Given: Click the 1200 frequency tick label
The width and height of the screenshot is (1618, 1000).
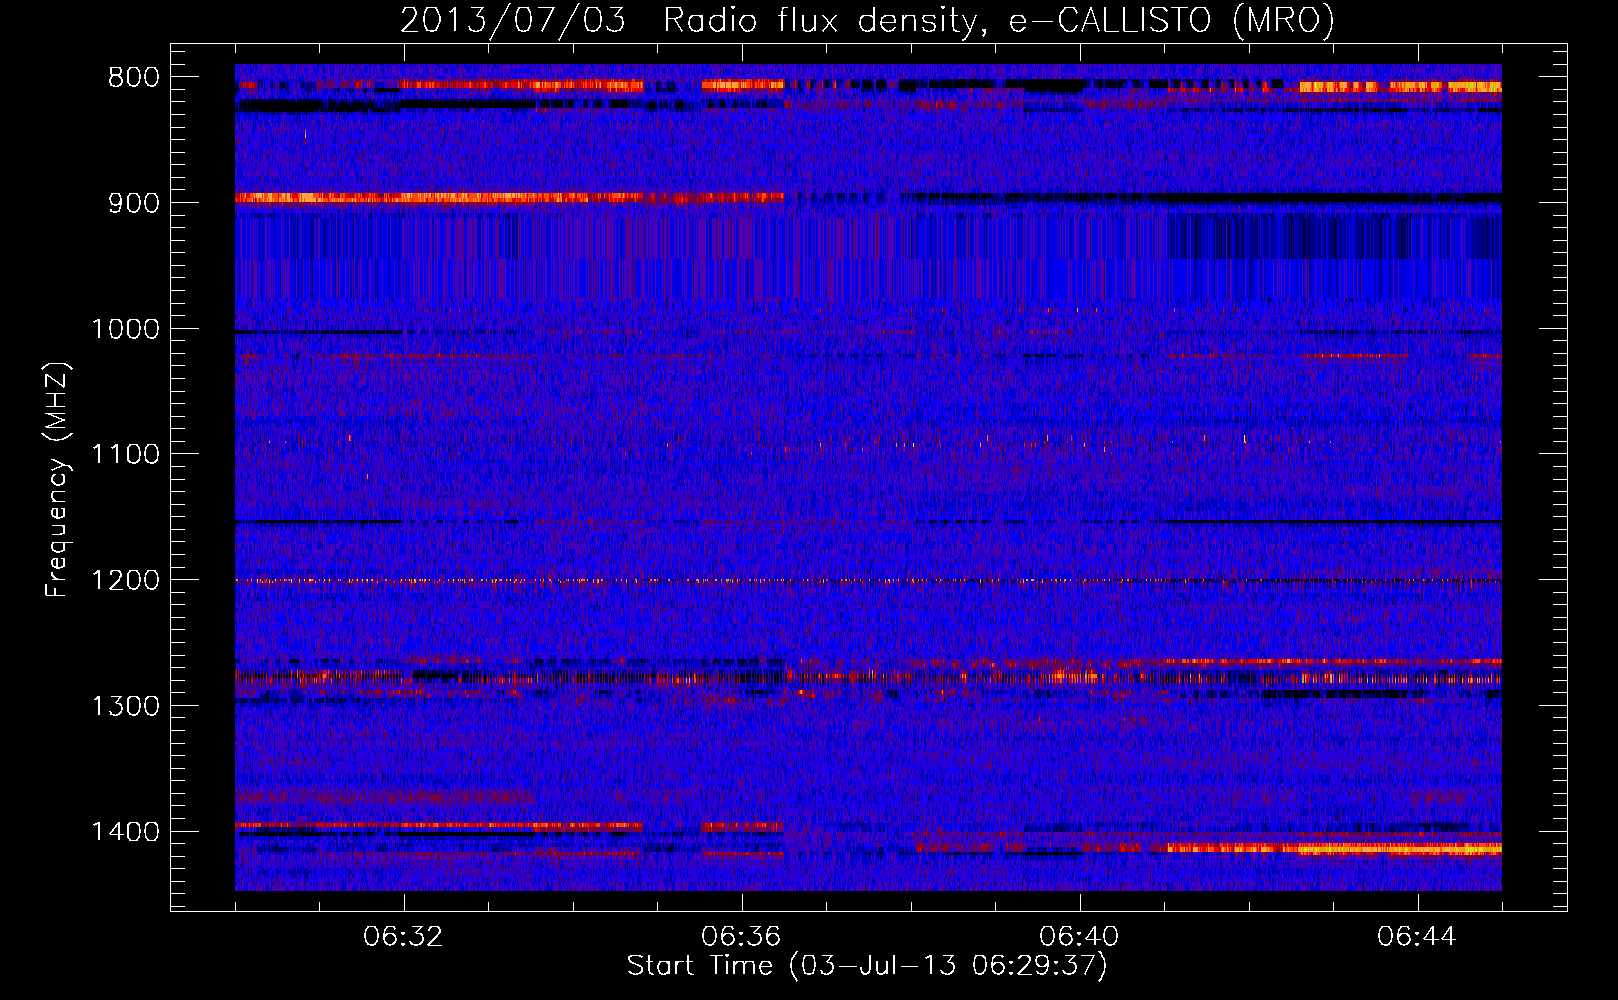Looking at the screenshot, I should pyautogui.click(x=125, y=581).
